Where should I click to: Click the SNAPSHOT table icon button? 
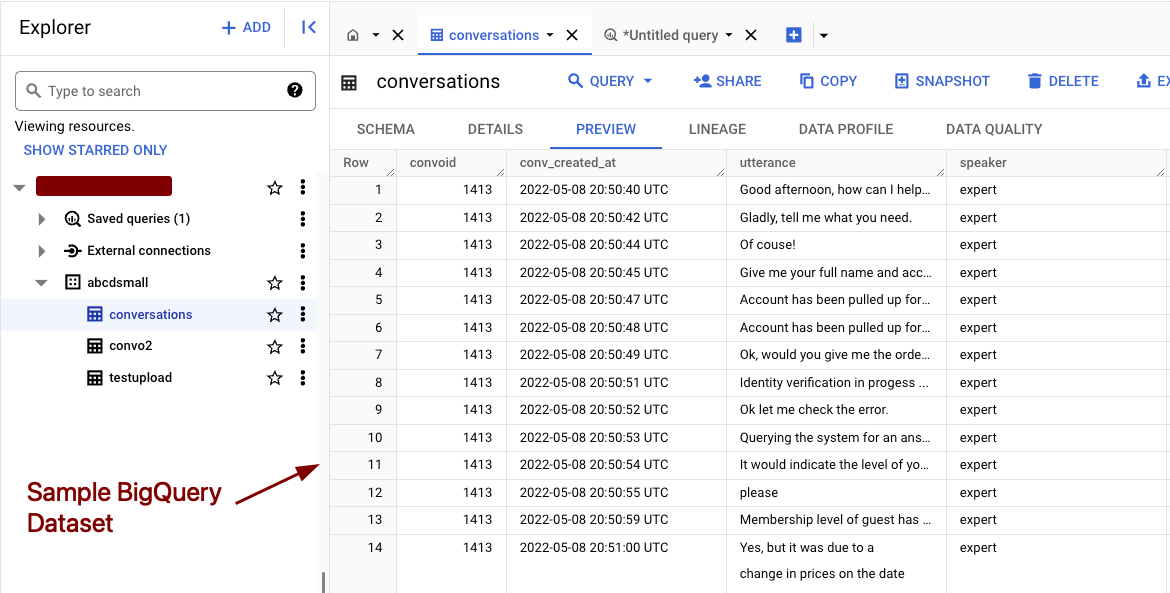point(941,81)
